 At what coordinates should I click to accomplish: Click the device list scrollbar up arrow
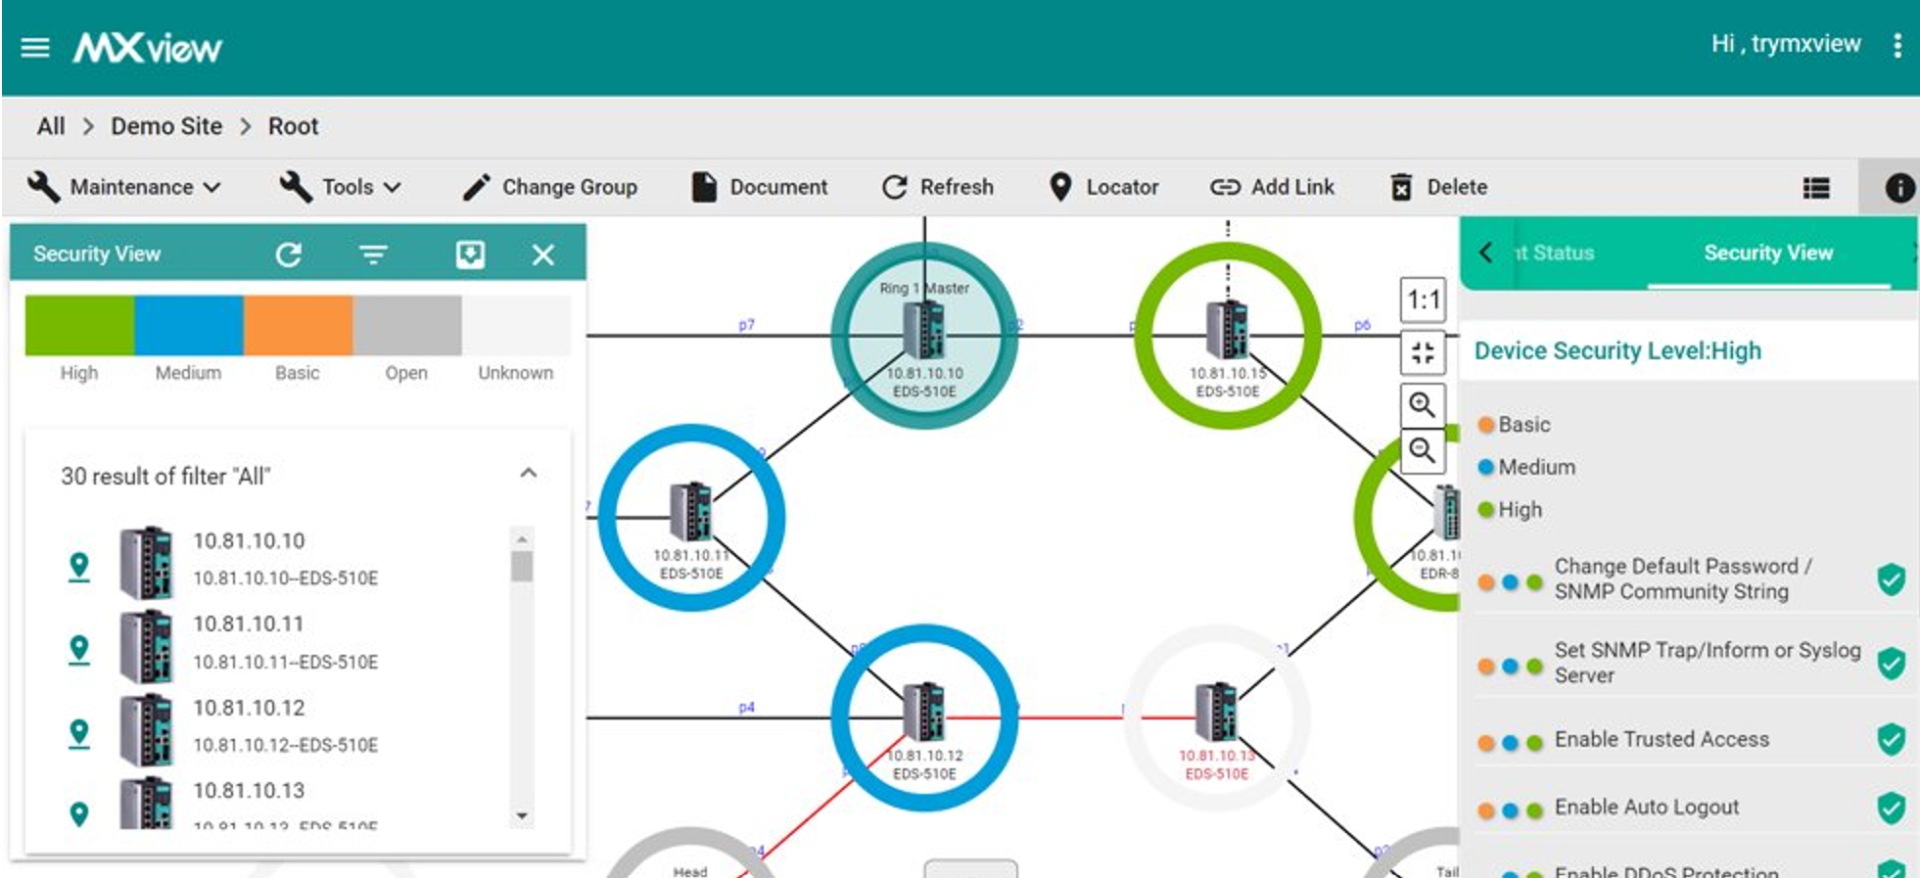tap(521, 539)
